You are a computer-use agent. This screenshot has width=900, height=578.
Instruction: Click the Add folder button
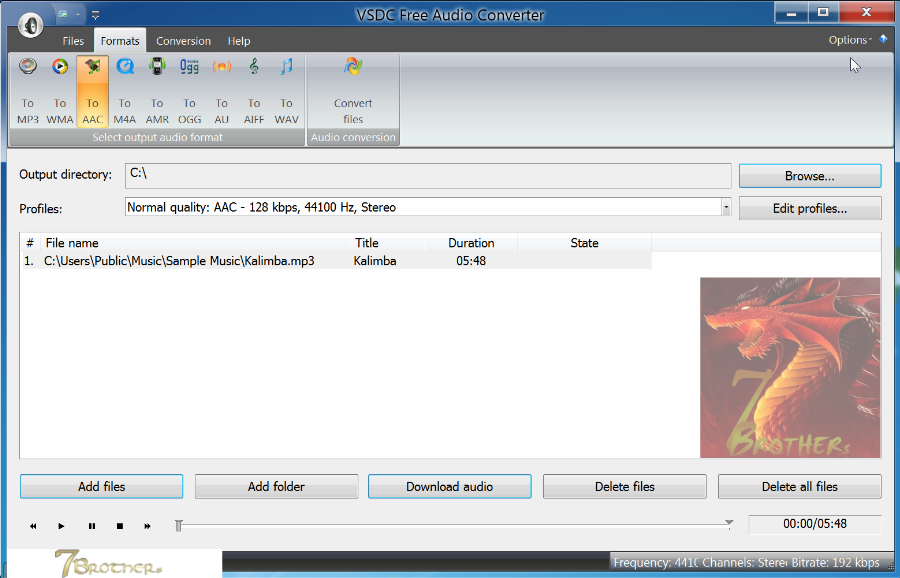coord(276,486)
